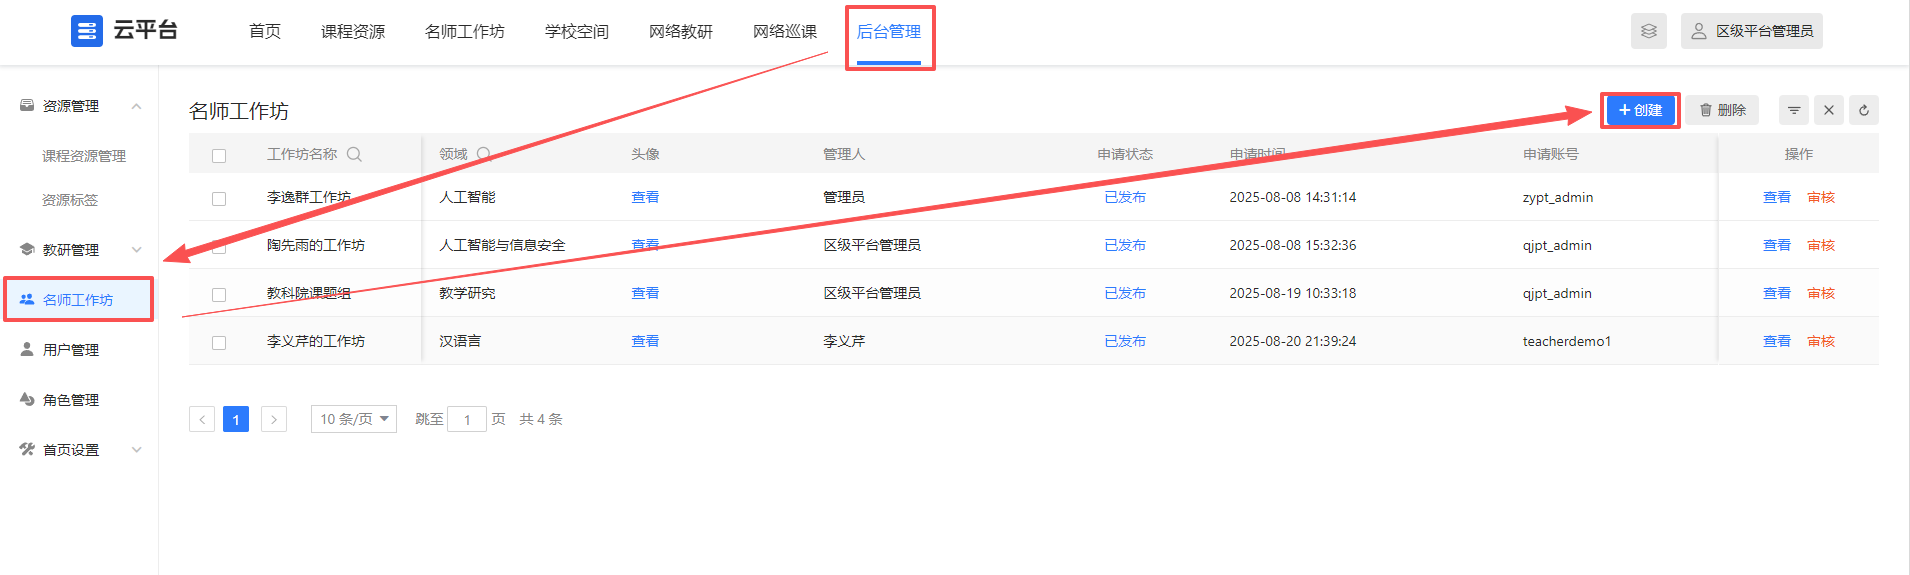The height and width of the screenshot is (575, 1910).
Task: Open the 10 条/页 page size dropdown
Action: click(354, 419)
